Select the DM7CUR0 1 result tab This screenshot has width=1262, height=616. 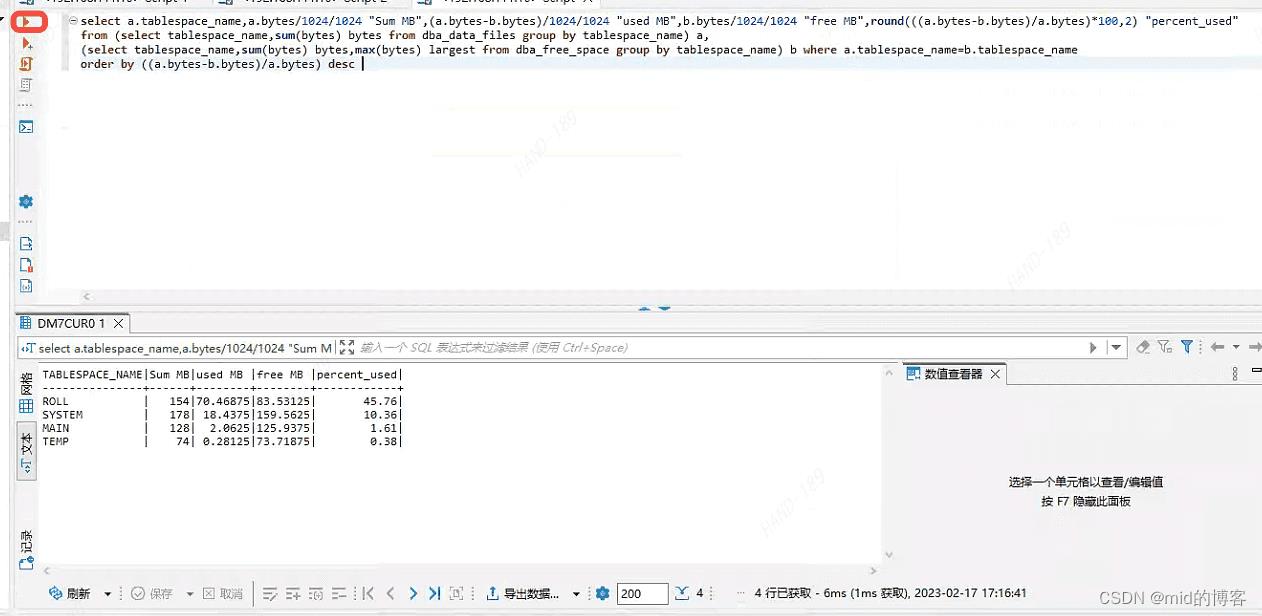click(x=63, y=324)
